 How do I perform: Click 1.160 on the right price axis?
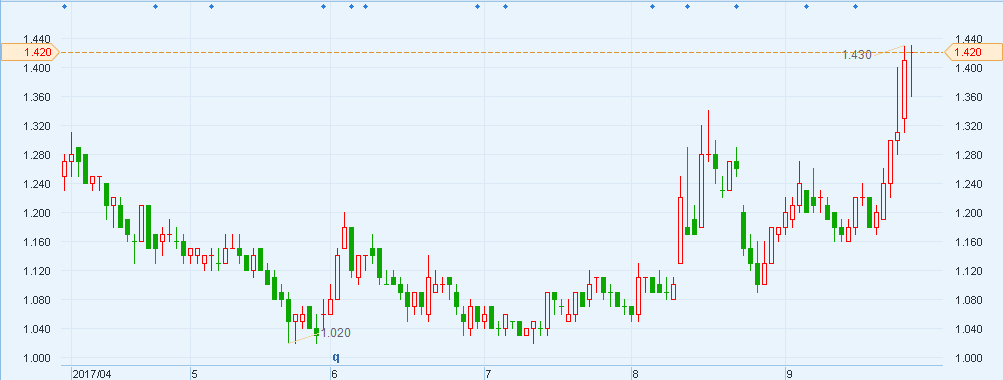point(967,242)
